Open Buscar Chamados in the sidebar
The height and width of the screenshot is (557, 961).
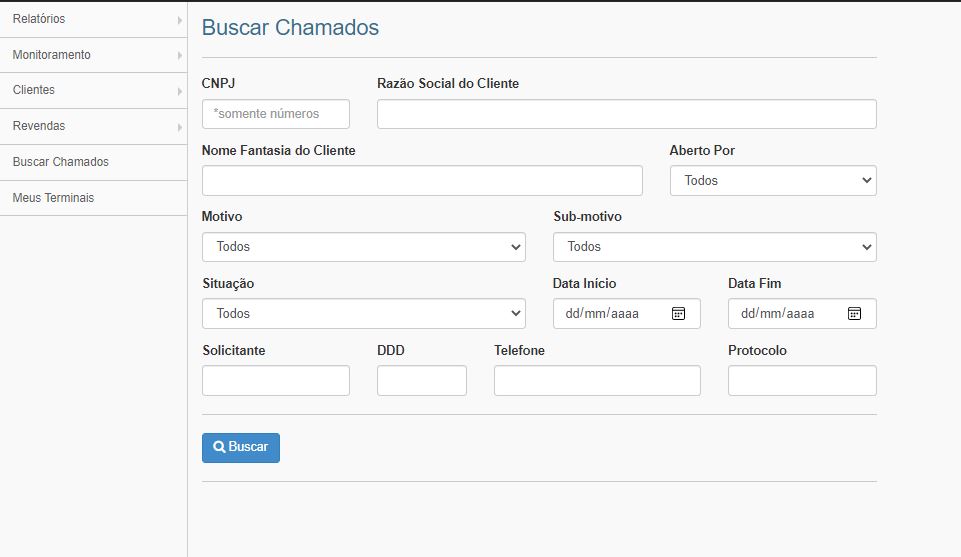pos(60,162)
